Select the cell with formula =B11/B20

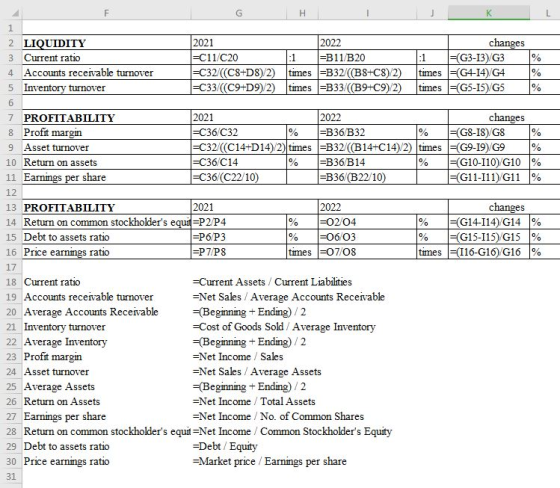click(368, 58)
